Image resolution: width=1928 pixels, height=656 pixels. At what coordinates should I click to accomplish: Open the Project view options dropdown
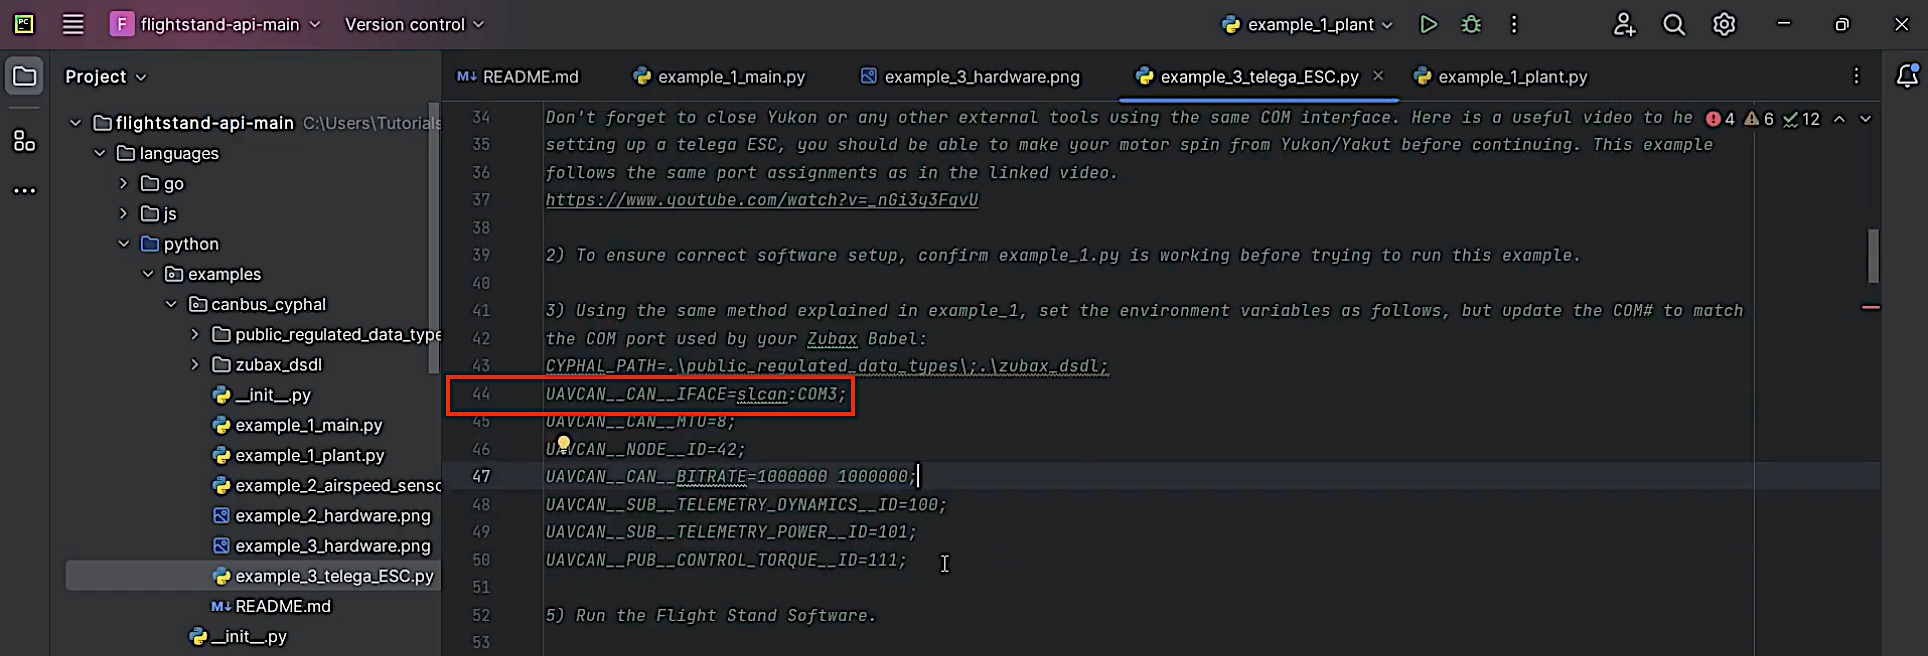[x=105, y=77]
